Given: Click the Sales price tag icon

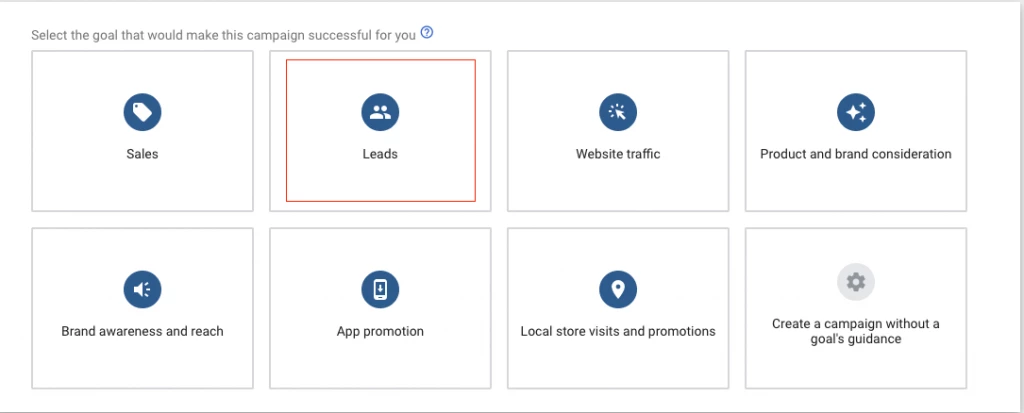Looking at the screenshot, I should [x=142, y=113].
